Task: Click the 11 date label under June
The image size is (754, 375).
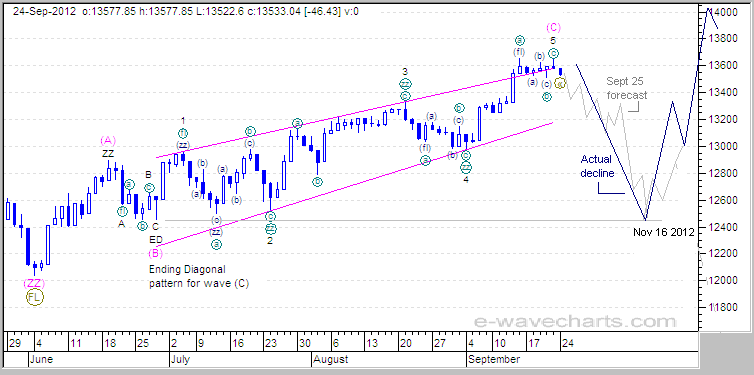Action: tap(75, 344)
